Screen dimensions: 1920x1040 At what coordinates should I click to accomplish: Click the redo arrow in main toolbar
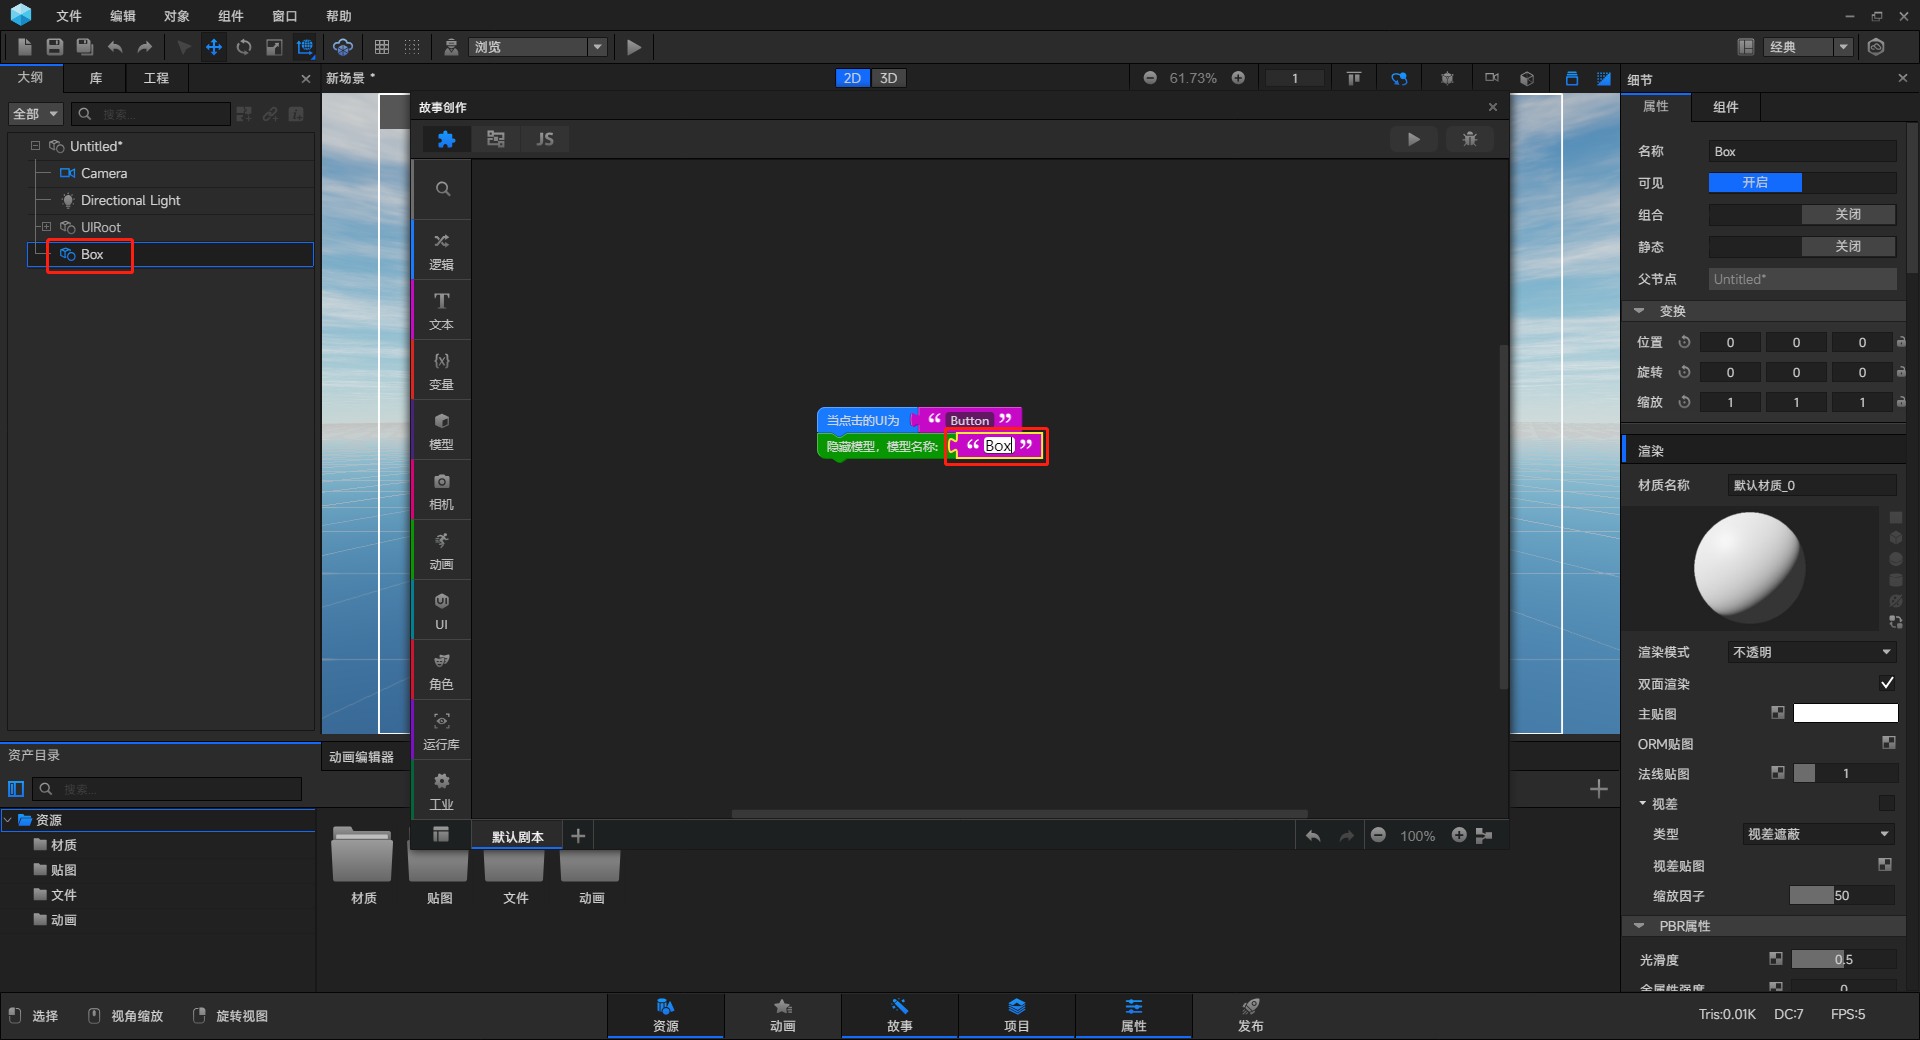click(145, 47)
